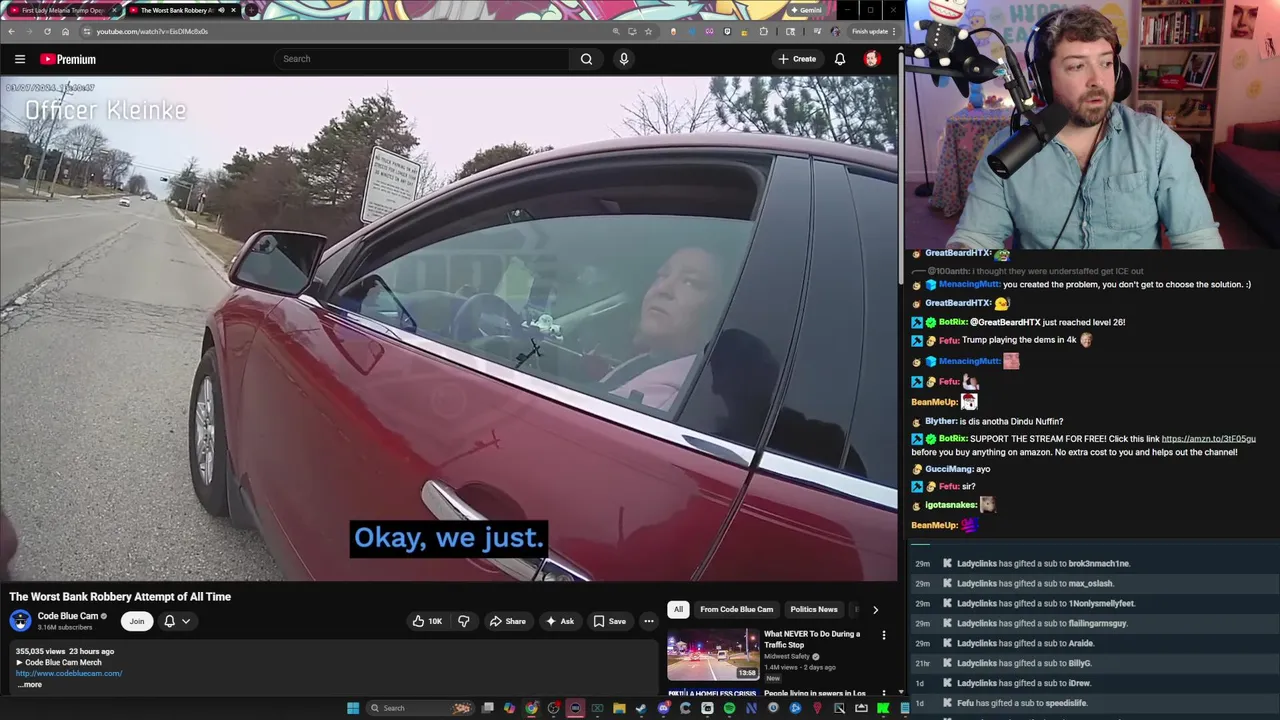This screenshot has height=720, width=1280.
Task: Open the Traffic Stop video thumbnail
Action: (713, 653)
